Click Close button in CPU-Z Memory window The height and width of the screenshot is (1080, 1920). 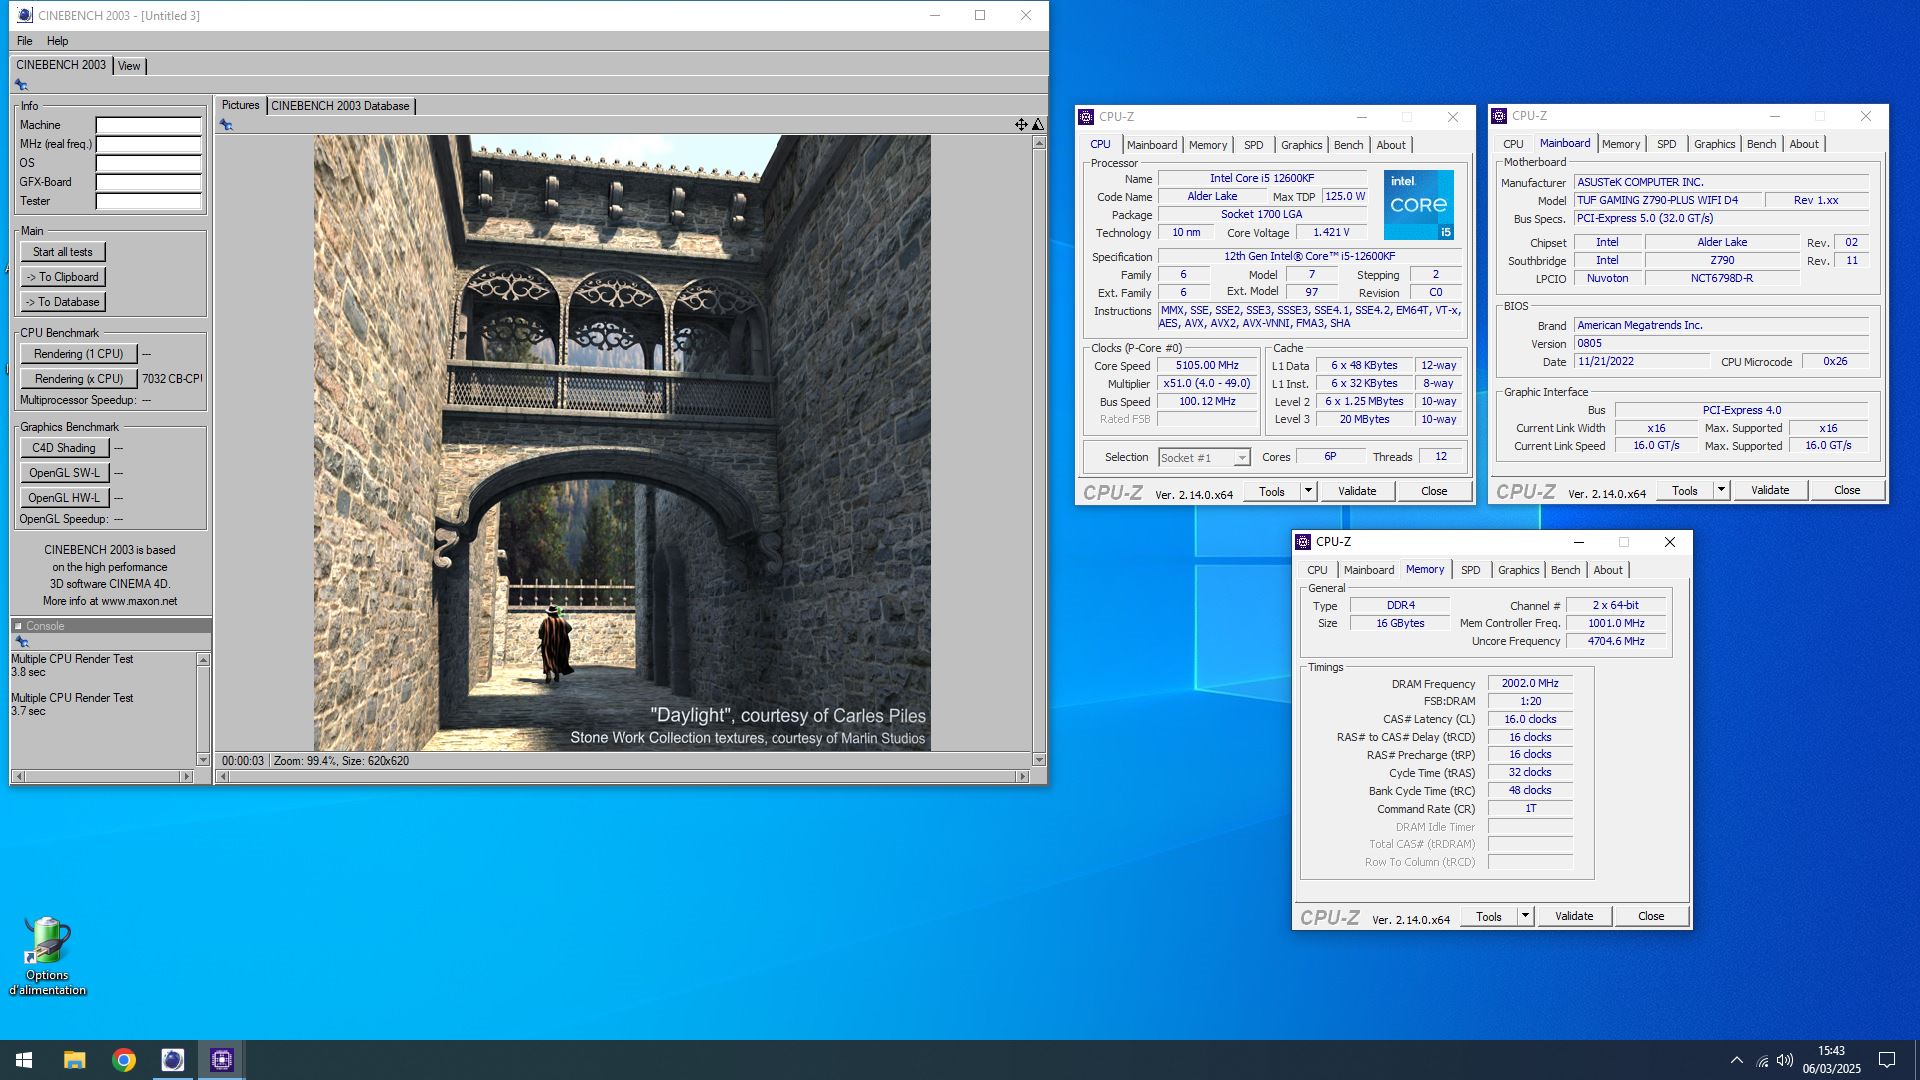[x=1651, y=916]
